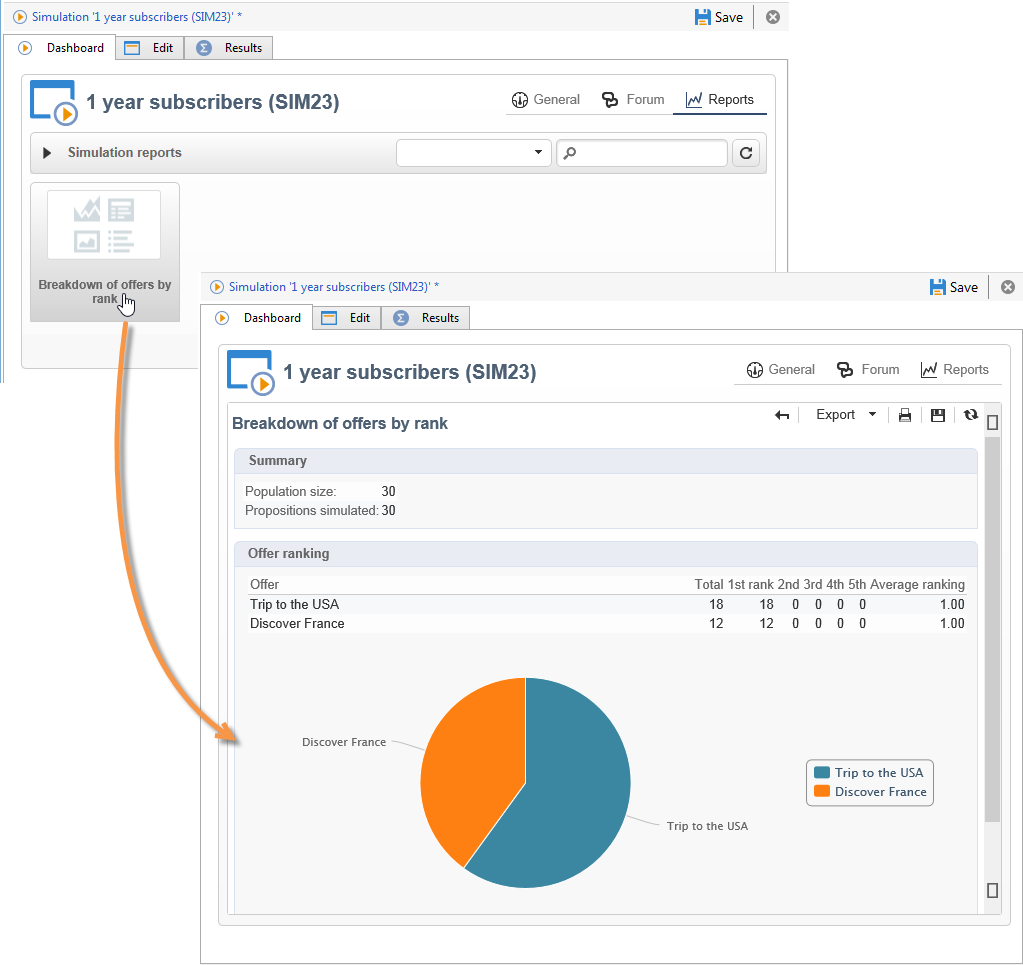Viewport: 1023px width, 965px height.
Task: Click the report search input field
Action: pos(642,153)
